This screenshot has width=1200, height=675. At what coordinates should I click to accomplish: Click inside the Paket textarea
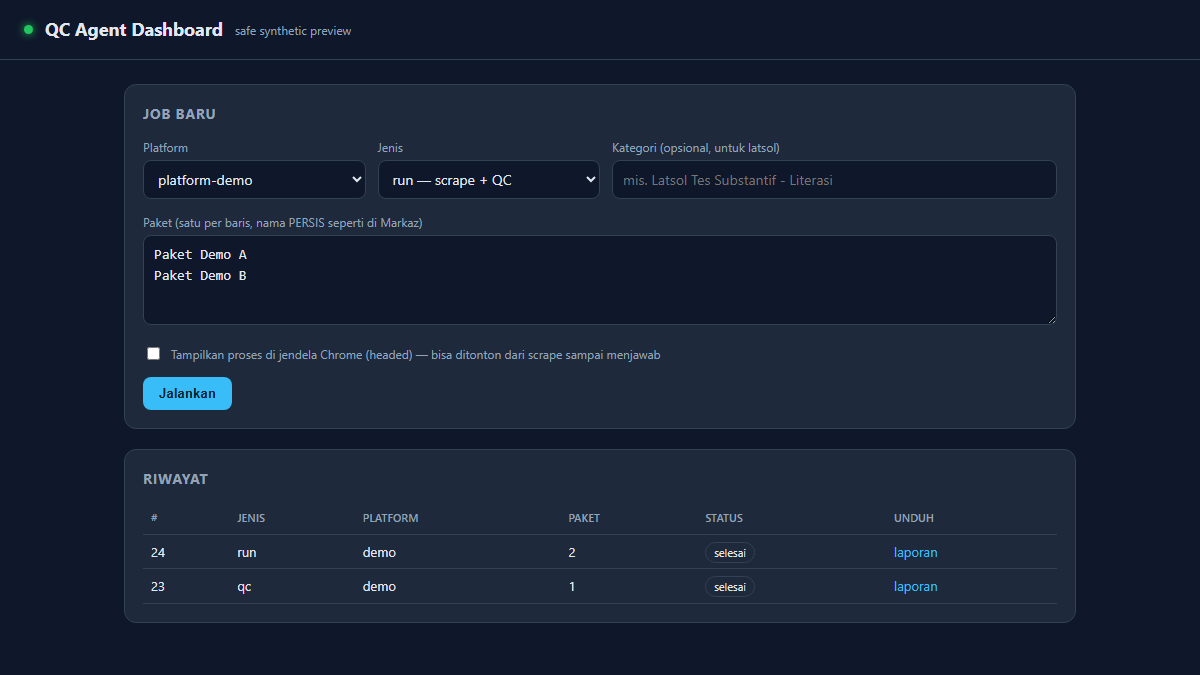pyautogui.click(x=600, y=280)
